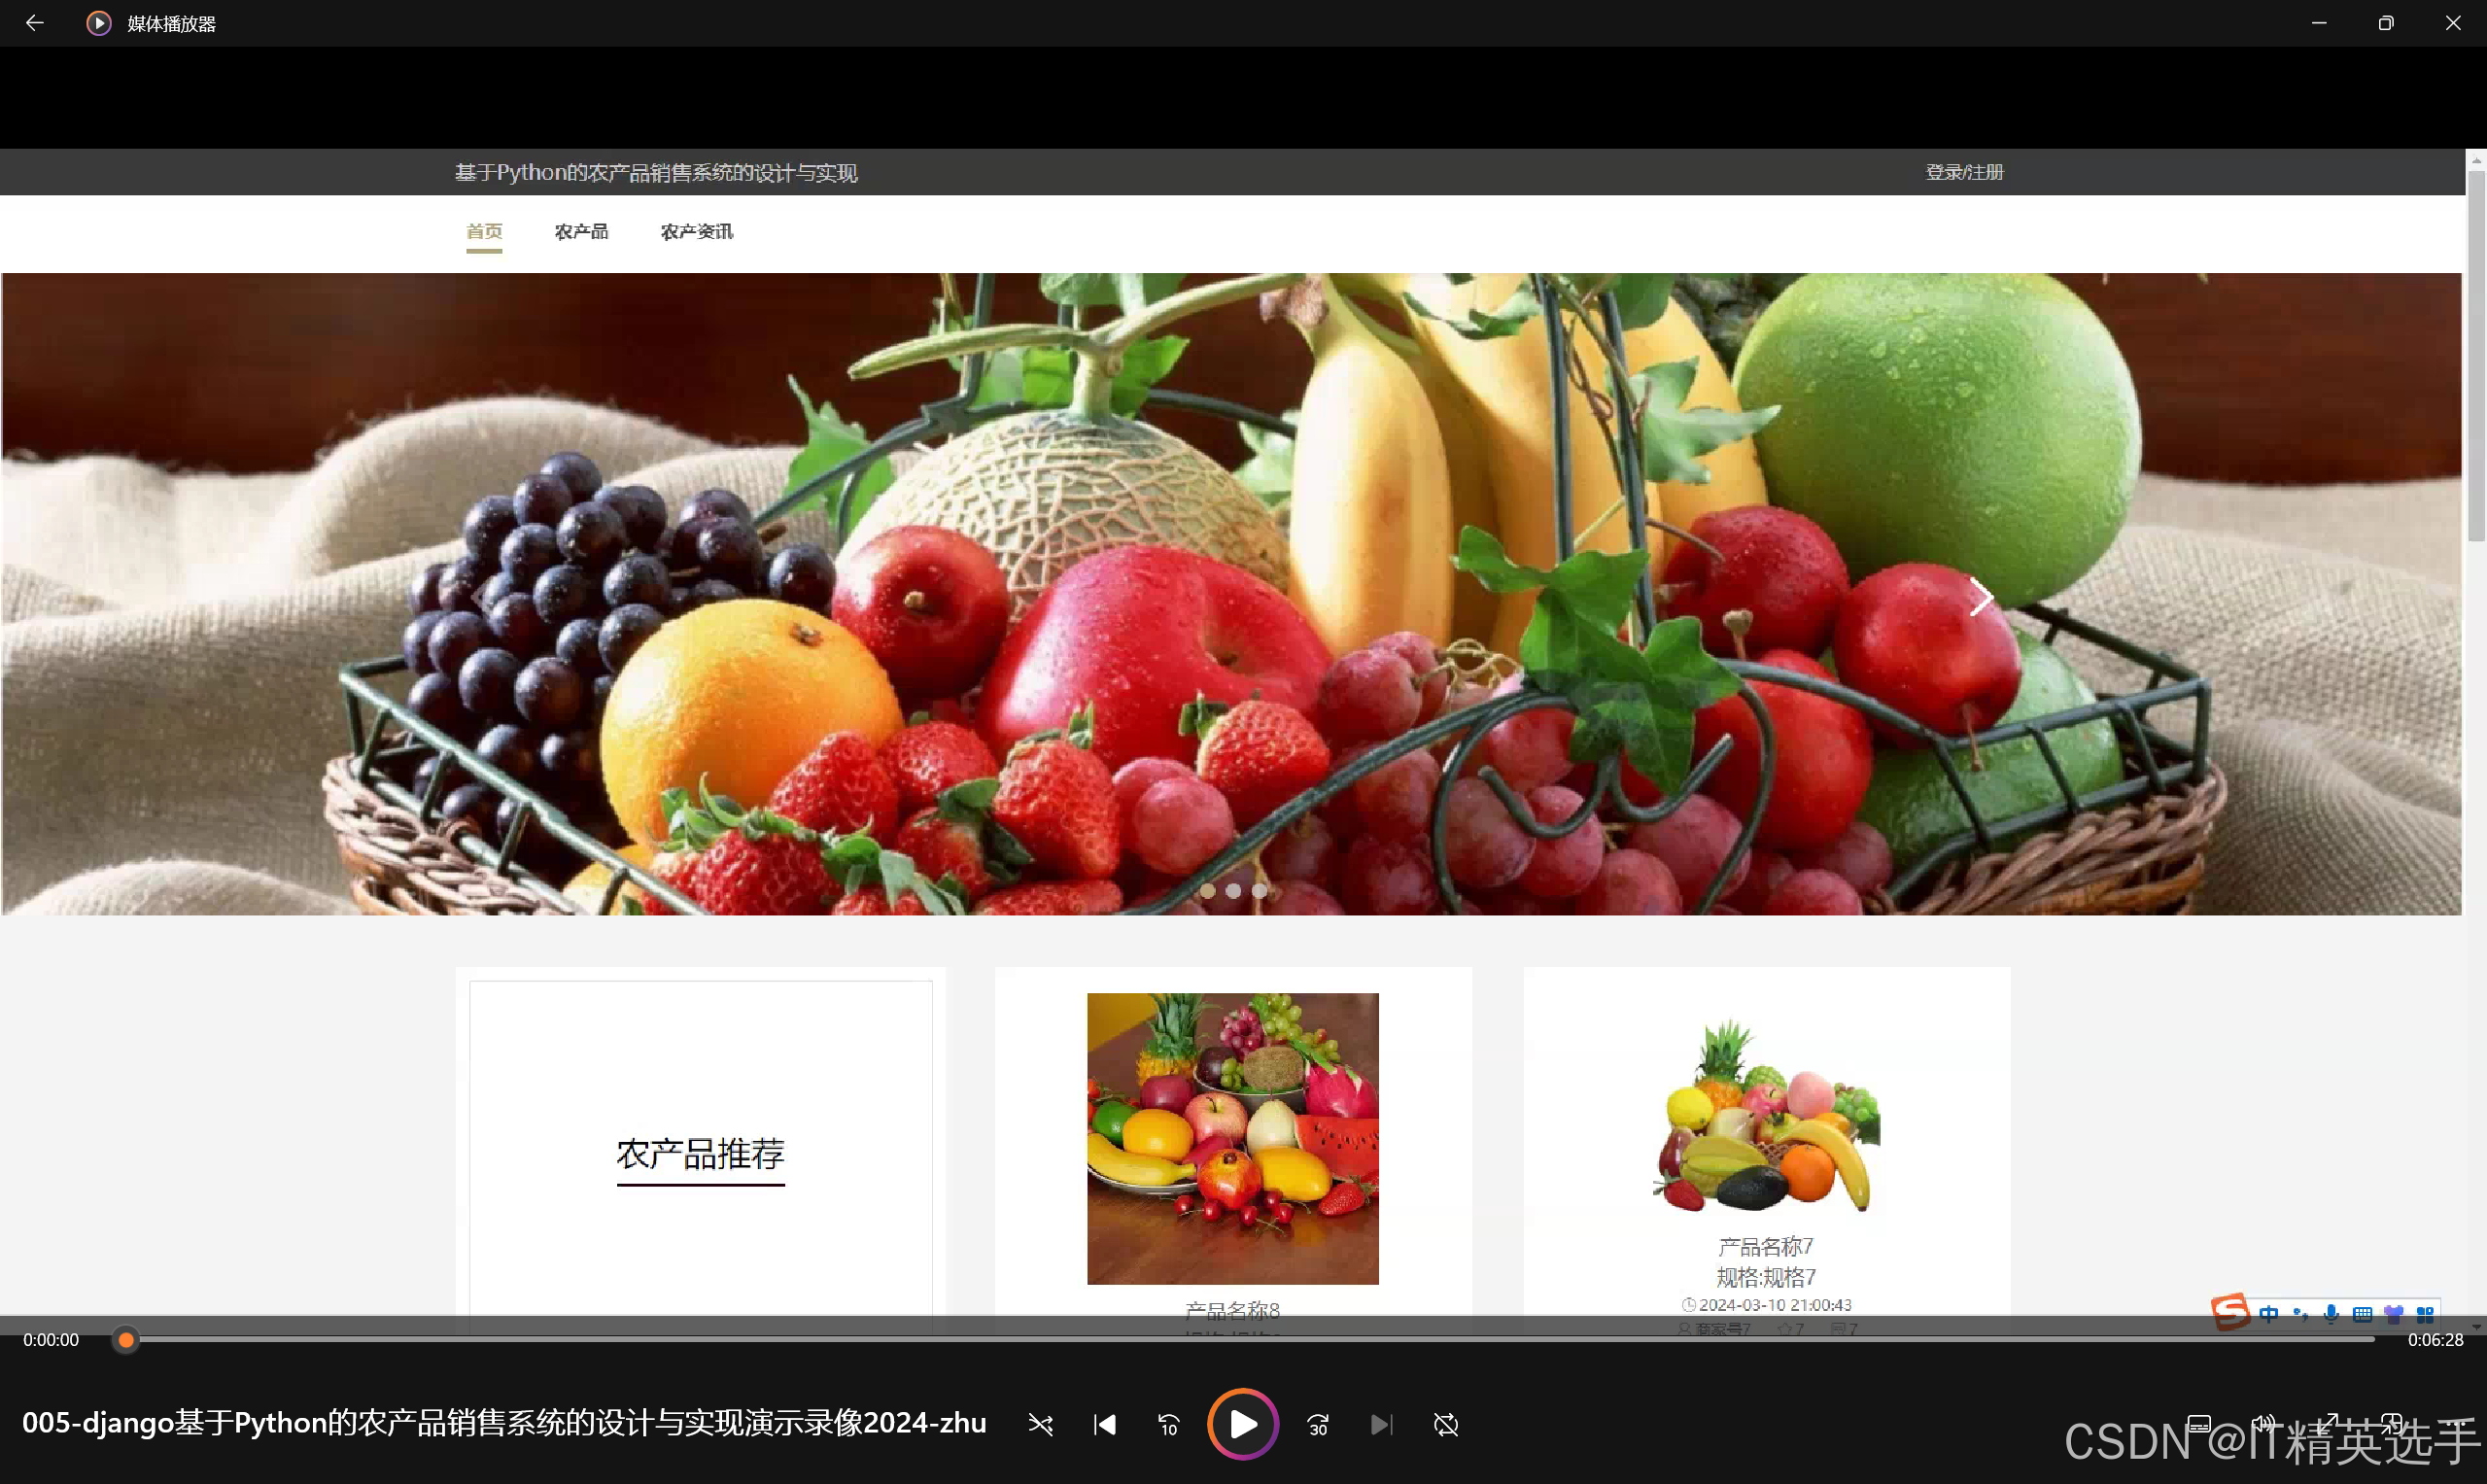Skip forward 30 seconds
The width and height of the screenshot is (2487, 1484).
pos(1318,1424)
